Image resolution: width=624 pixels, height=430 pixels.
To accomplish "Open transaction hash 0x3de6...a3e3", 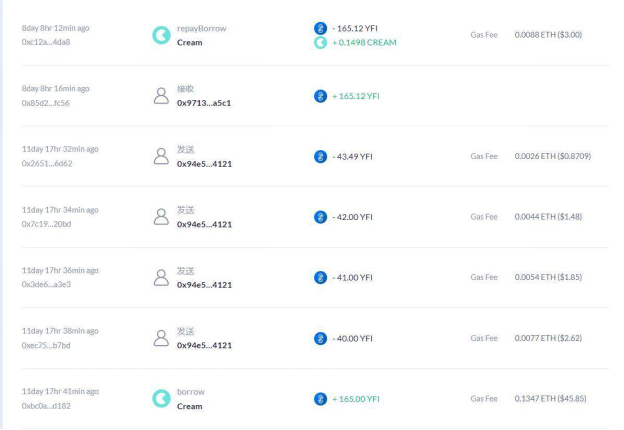I will coord(46,284).
